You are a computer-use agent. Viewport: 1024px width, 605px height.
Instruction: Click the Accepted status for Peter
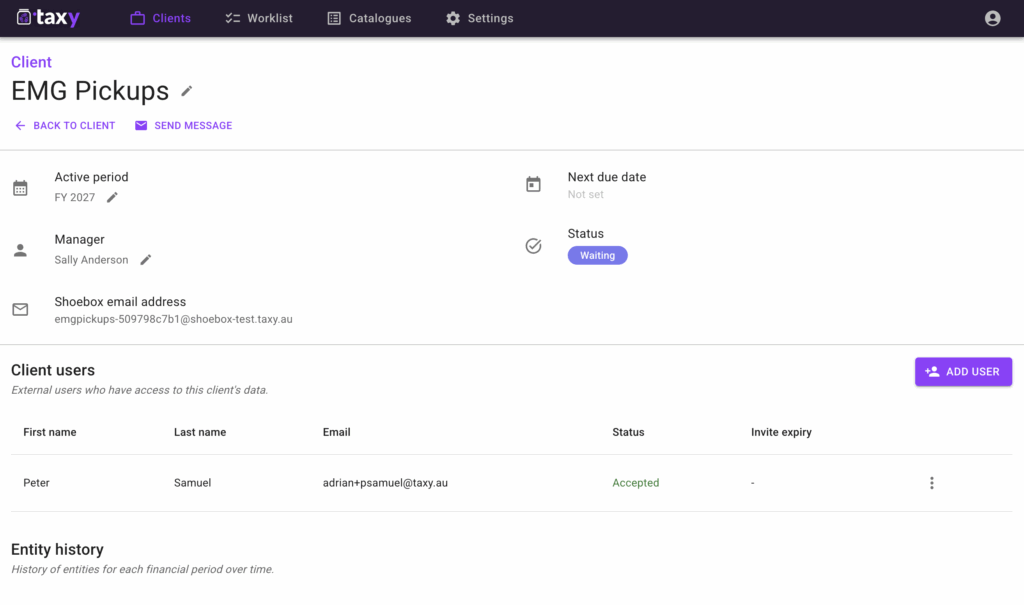pyautogui.click(x=635, y=483)
